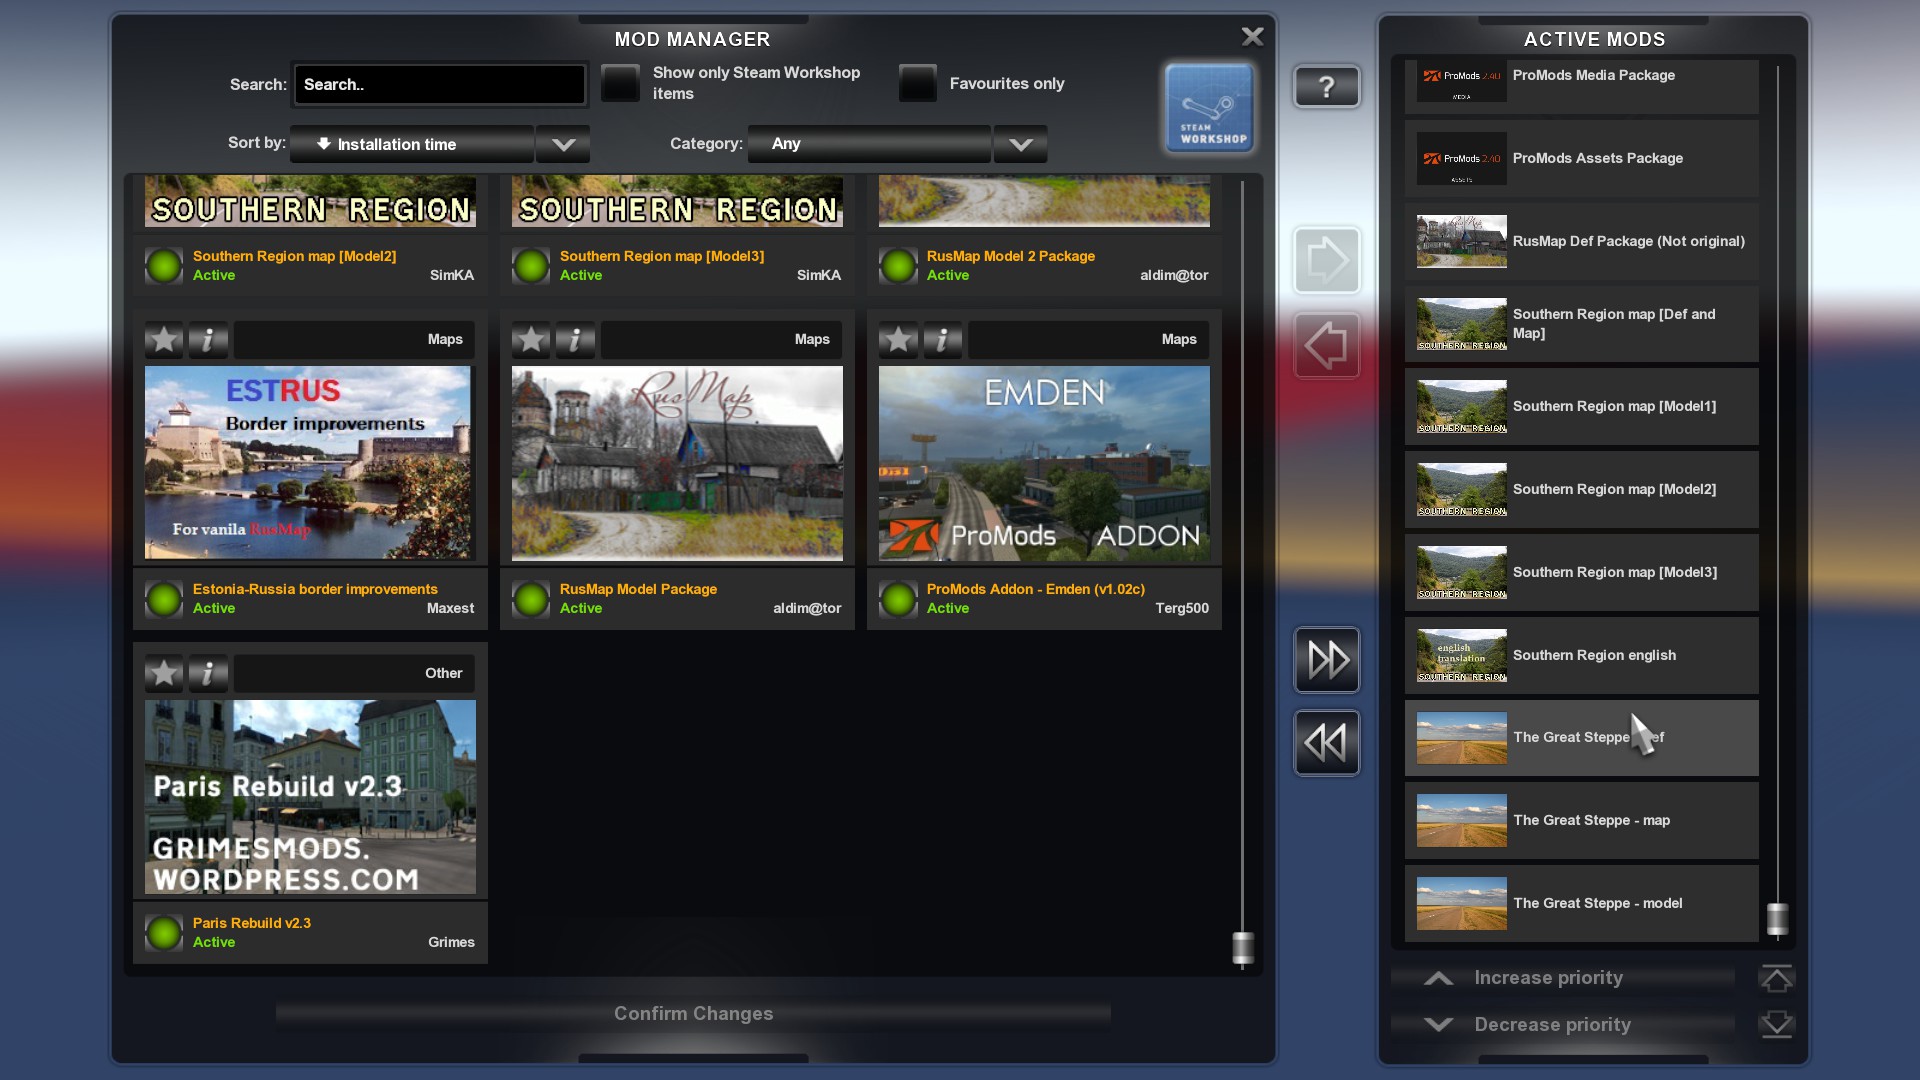This screenshot has width=1920, height=1080.
Task: Move selected mod to bottom priority
Action: 1776,1025
